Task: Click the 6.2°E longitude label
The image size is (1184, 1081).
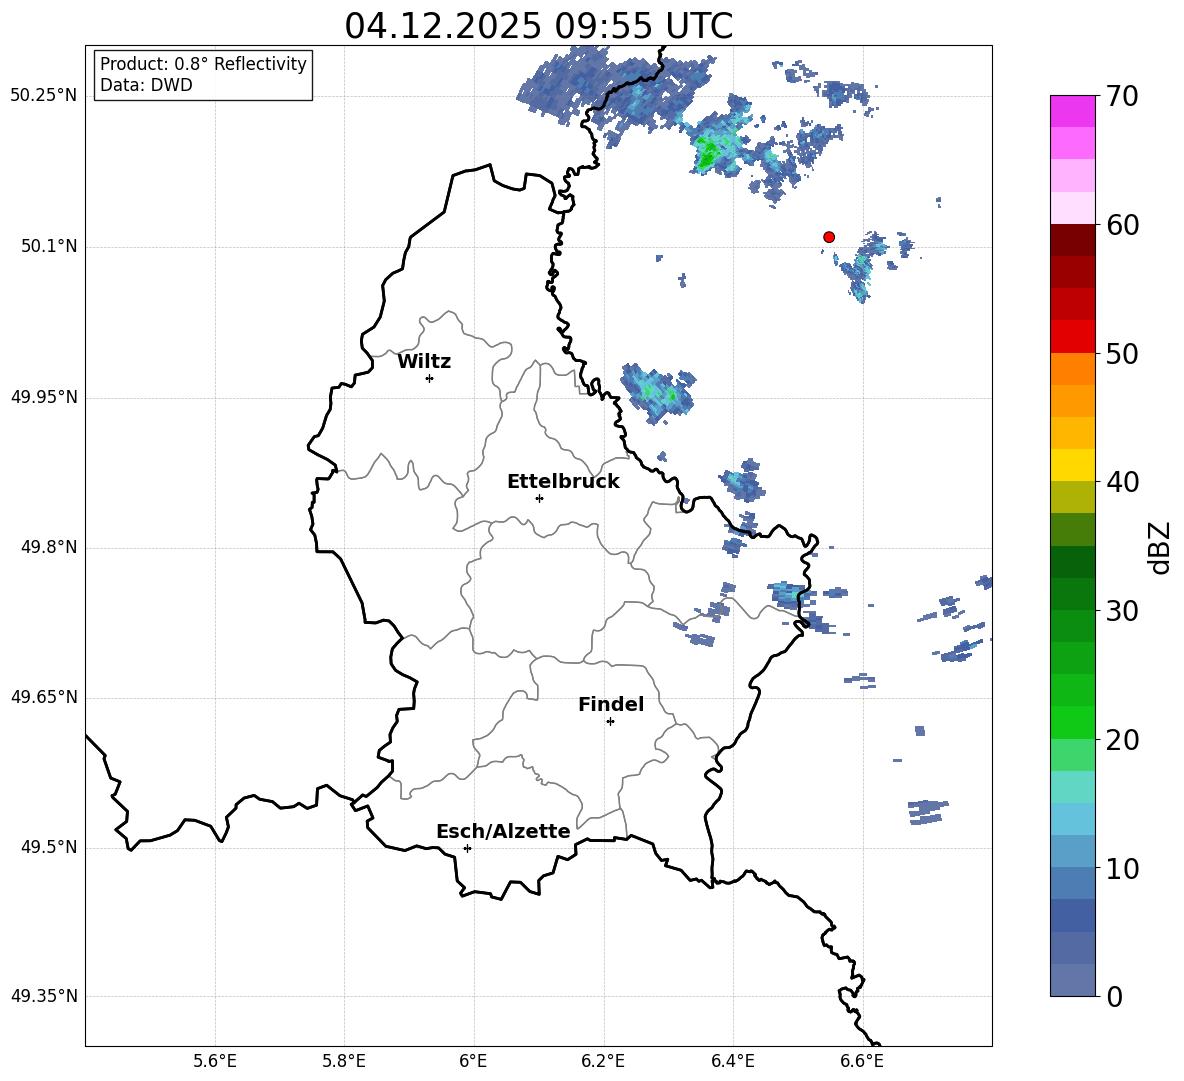Action: pyautogui.click(x=603, y=1061)
